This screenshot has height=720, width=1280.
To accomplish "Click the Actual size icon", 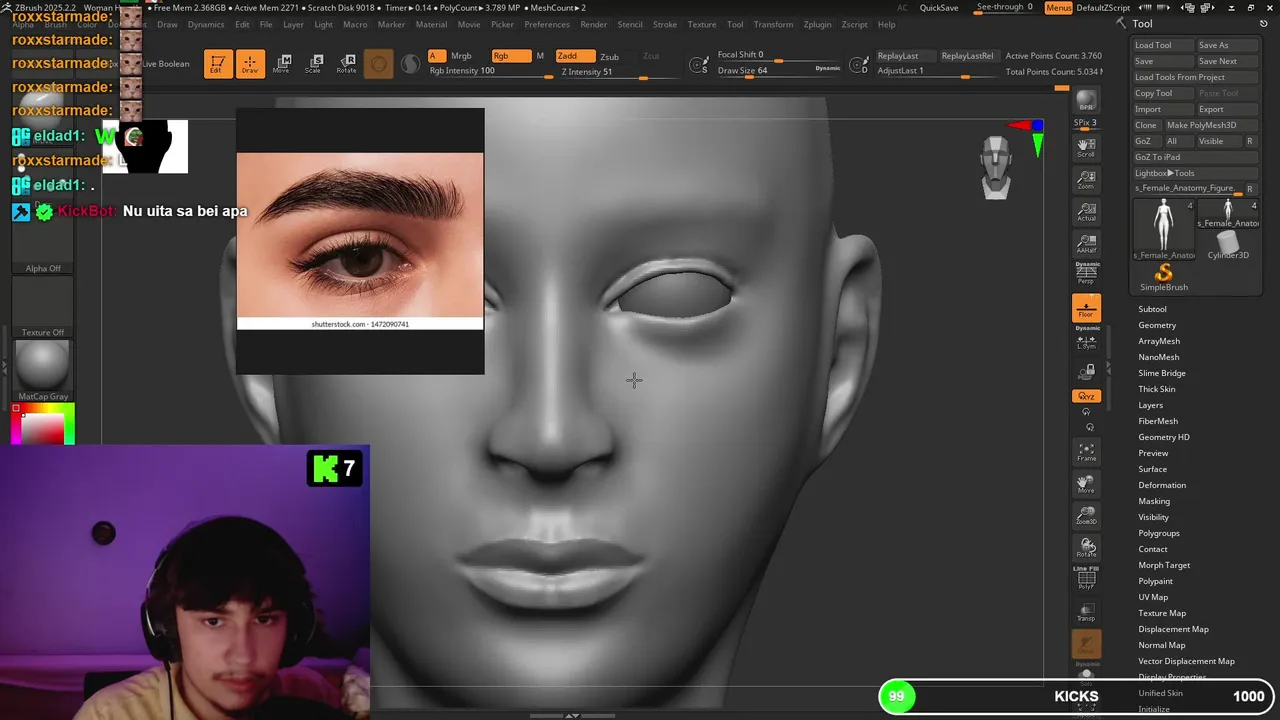I will pyautogui.click(x=1086, y=212).
